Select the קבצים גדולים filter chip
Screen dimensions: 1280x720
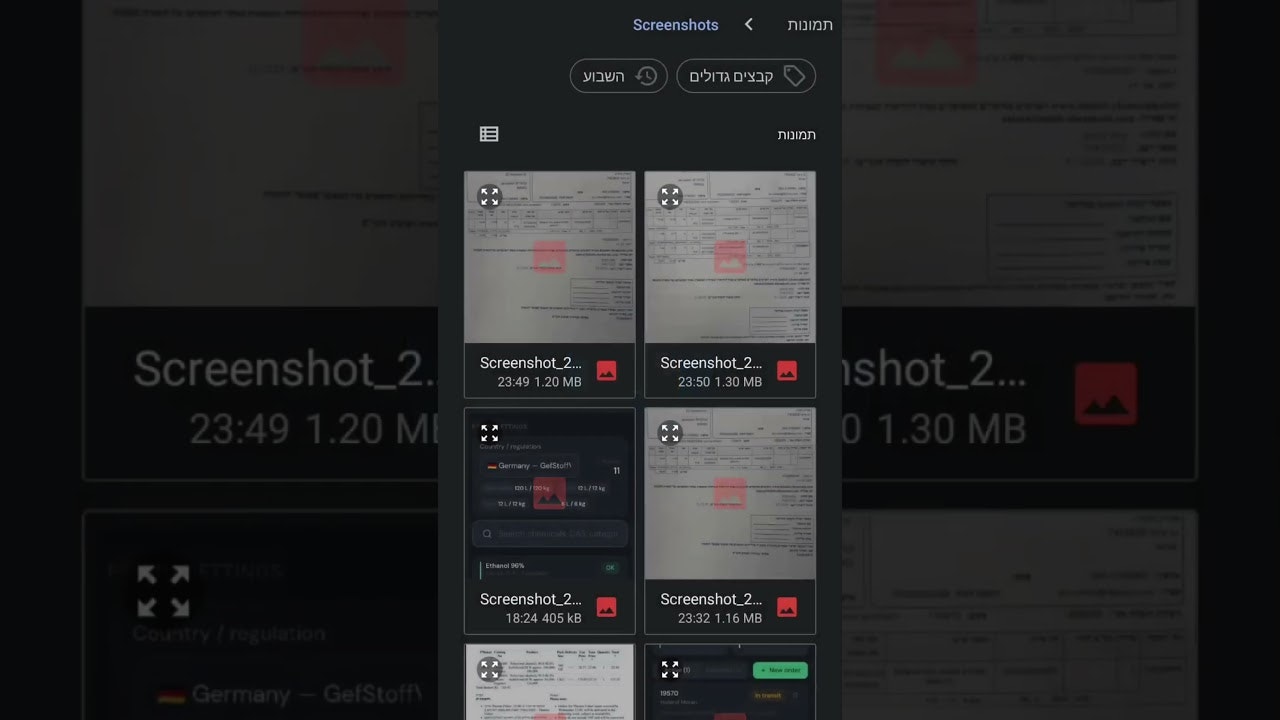click(x=746, y=76)
